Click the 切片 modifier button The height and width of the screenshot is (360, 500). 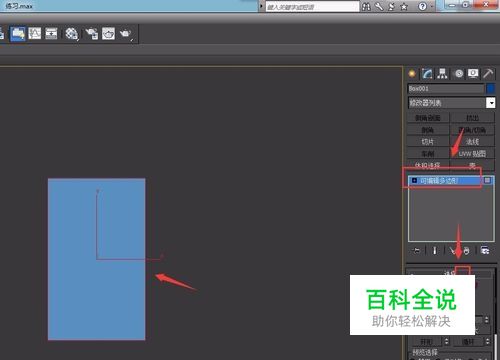coord(428,142)
